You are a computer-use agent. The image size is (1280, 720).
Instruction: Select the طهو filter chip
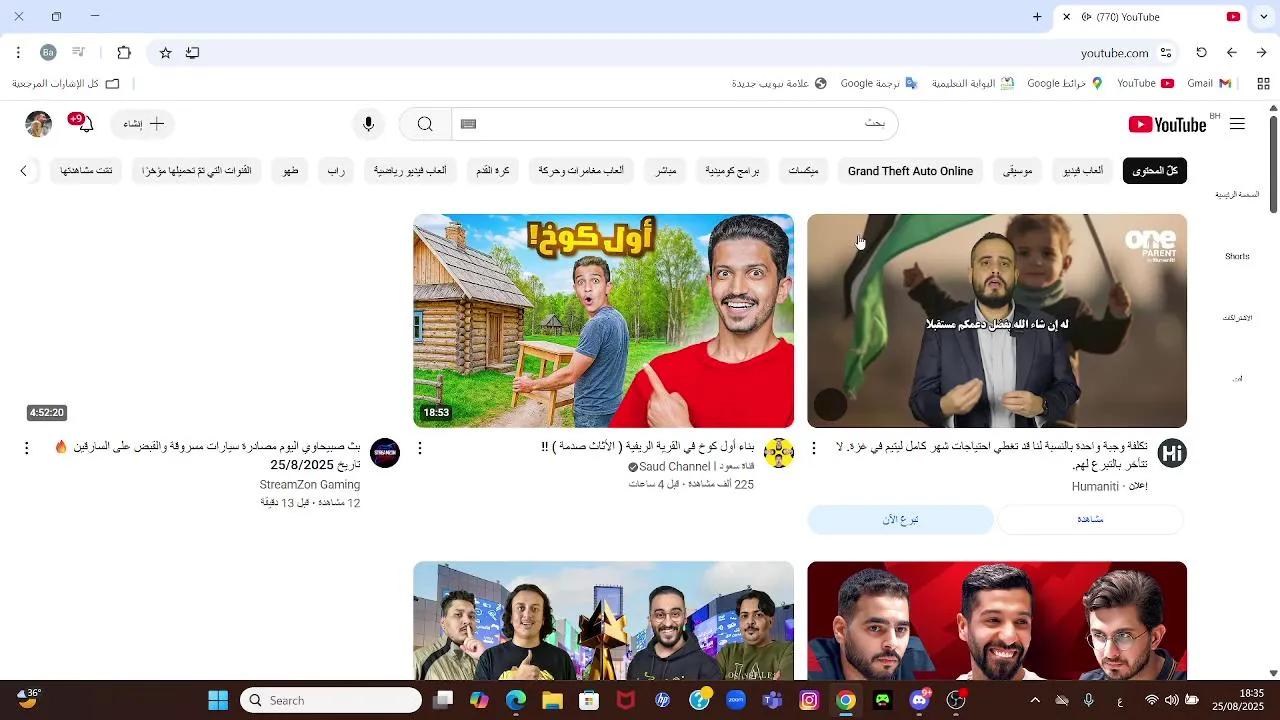click(290, 171)
